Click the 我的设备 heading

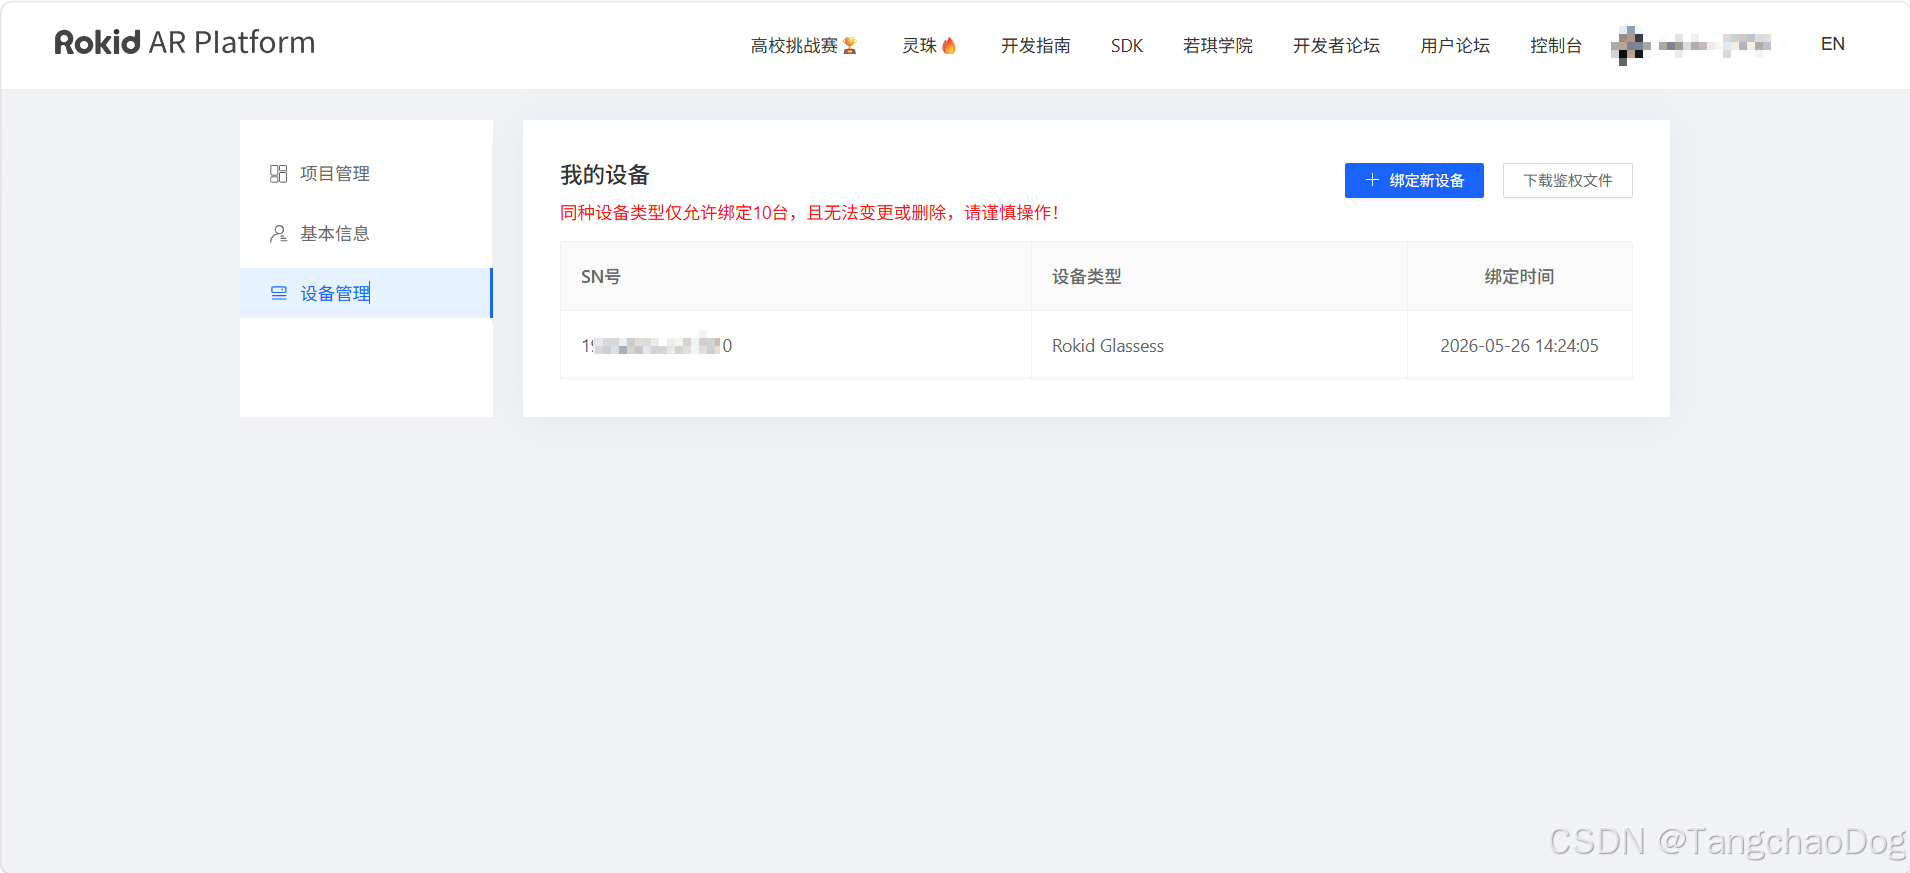pos(605,175)
